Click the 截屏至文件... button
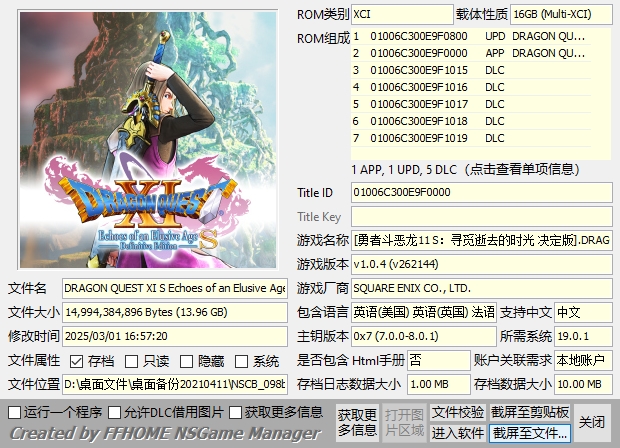 click(530, 433)
